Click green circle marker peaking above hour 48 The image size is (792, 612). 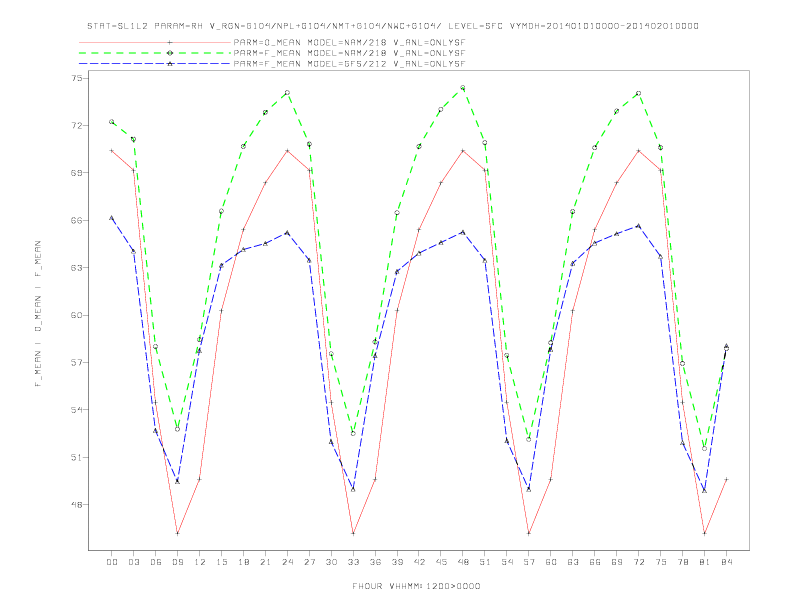463,88
